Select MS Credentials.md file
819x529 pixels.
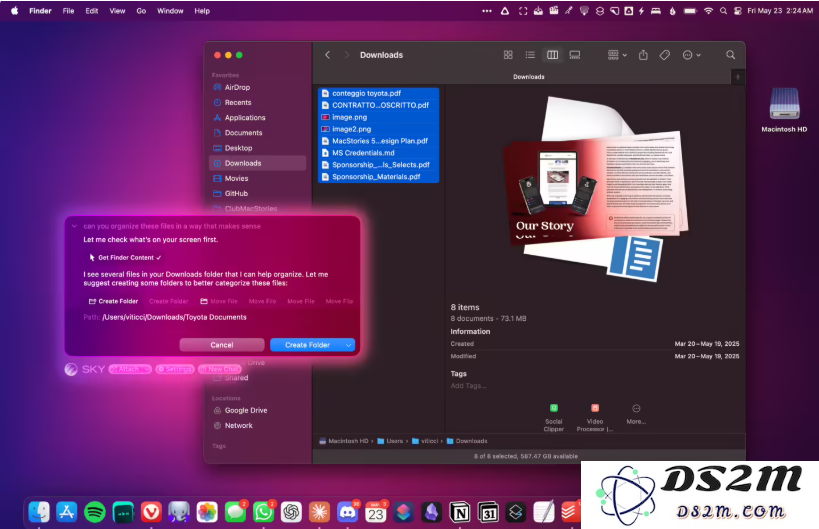[x=378, y=153]
